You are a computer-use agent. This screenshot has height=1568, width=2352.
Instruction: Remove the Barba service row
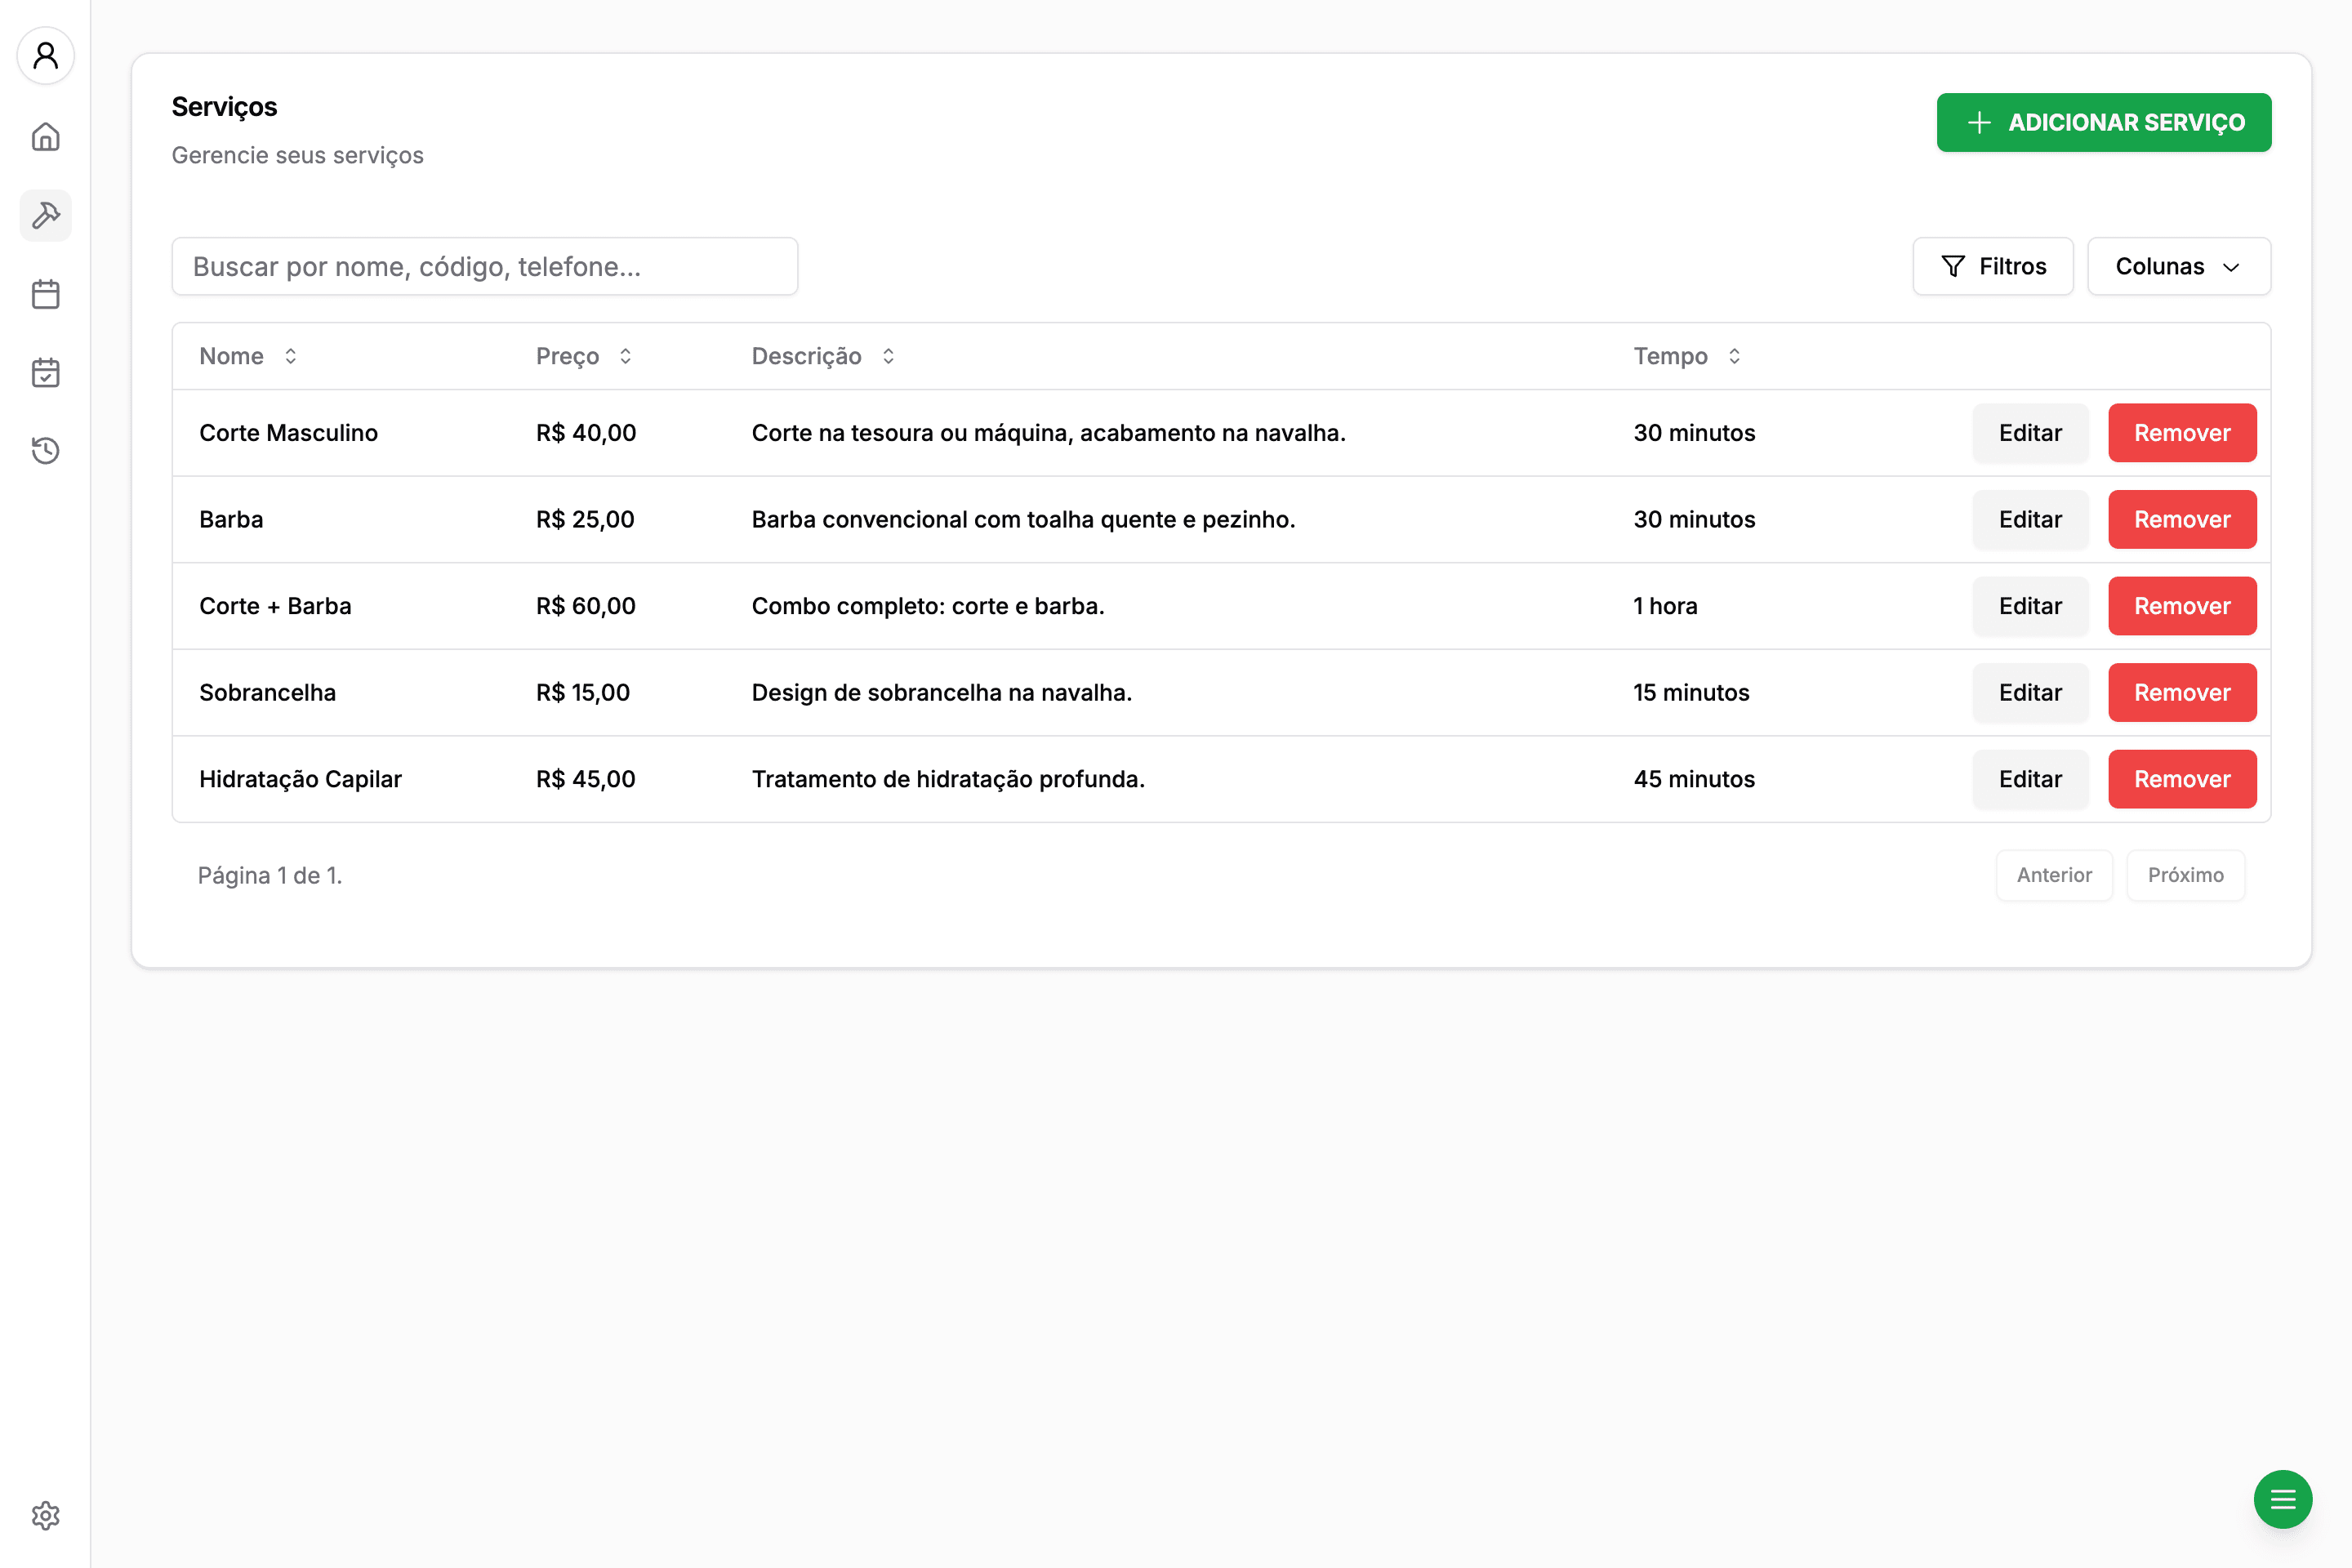coord(2182,519)
